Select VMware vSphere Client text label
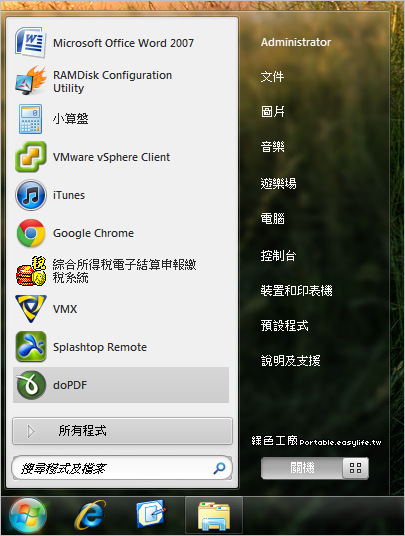405x536 pixels. tap(111, 157)
